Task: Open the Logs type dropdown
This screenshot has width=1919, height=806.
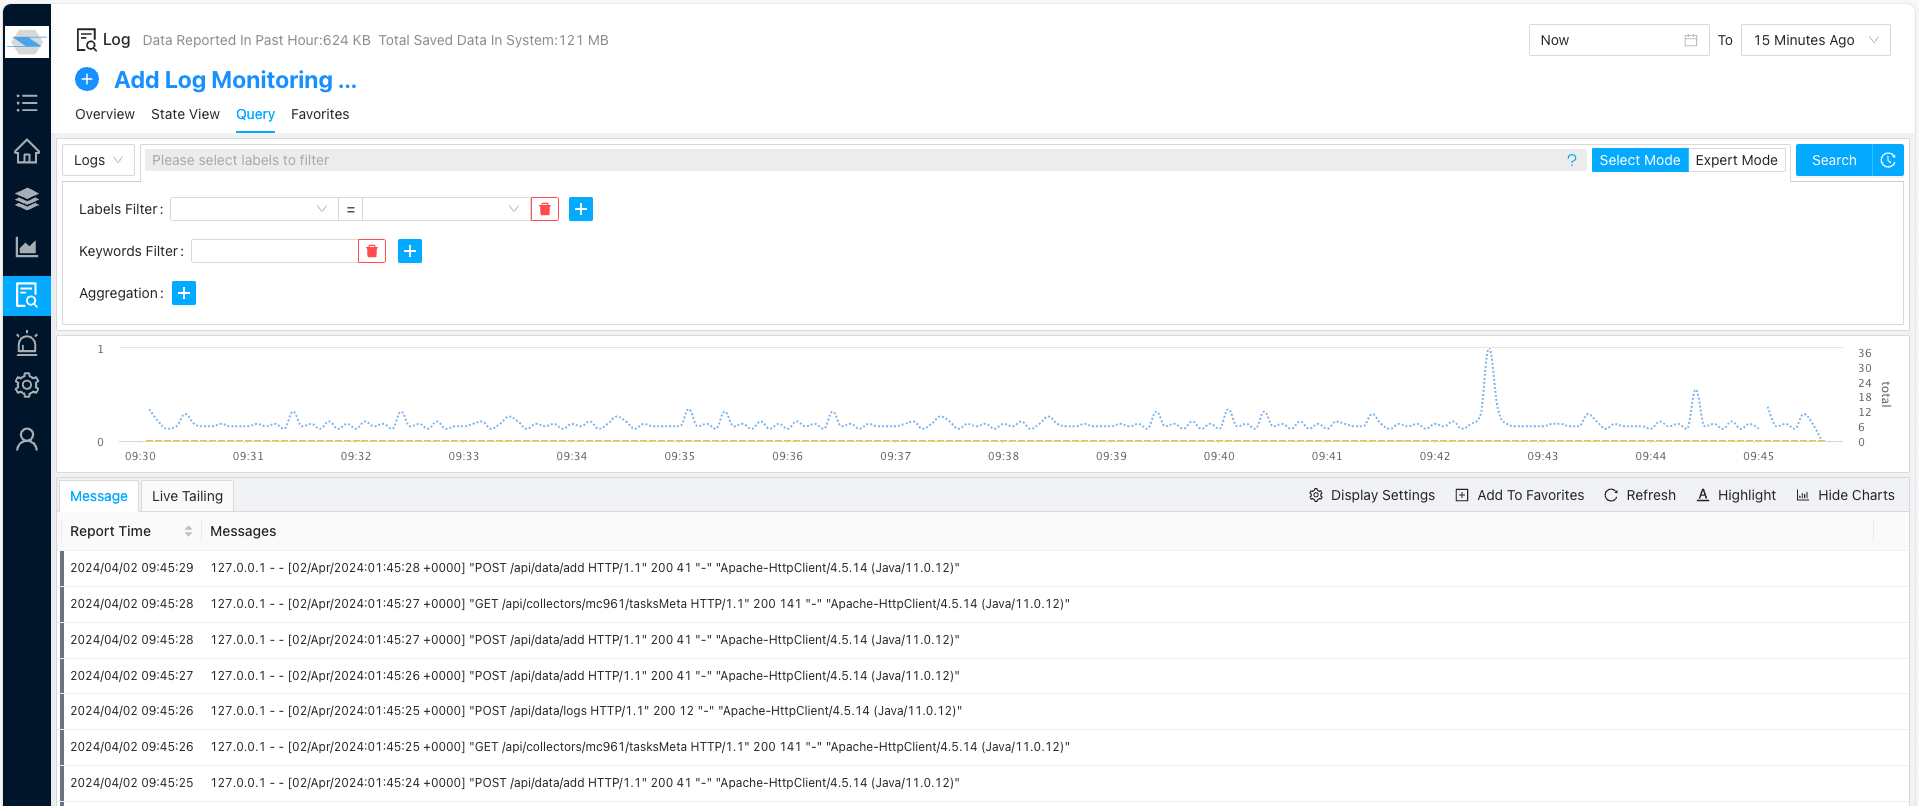Action: [x=98, y=160]
